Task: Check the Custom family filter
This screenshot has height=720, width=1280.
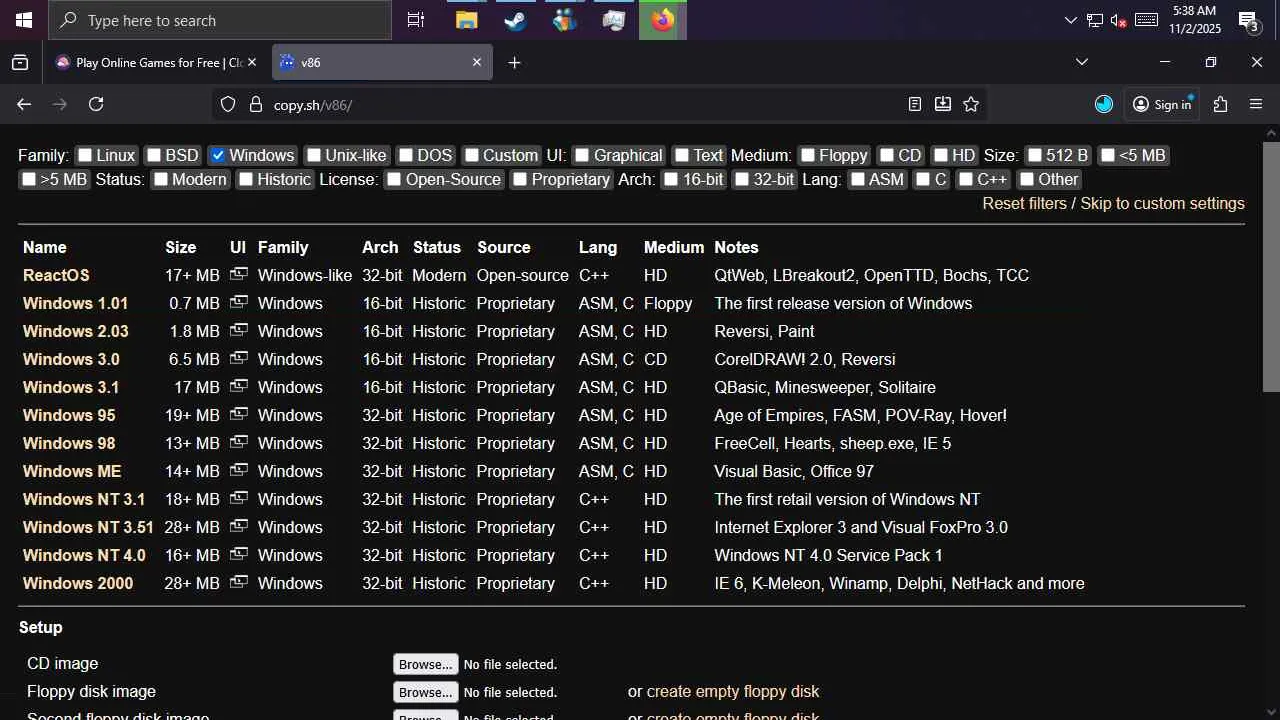Action: pos(472,155)
